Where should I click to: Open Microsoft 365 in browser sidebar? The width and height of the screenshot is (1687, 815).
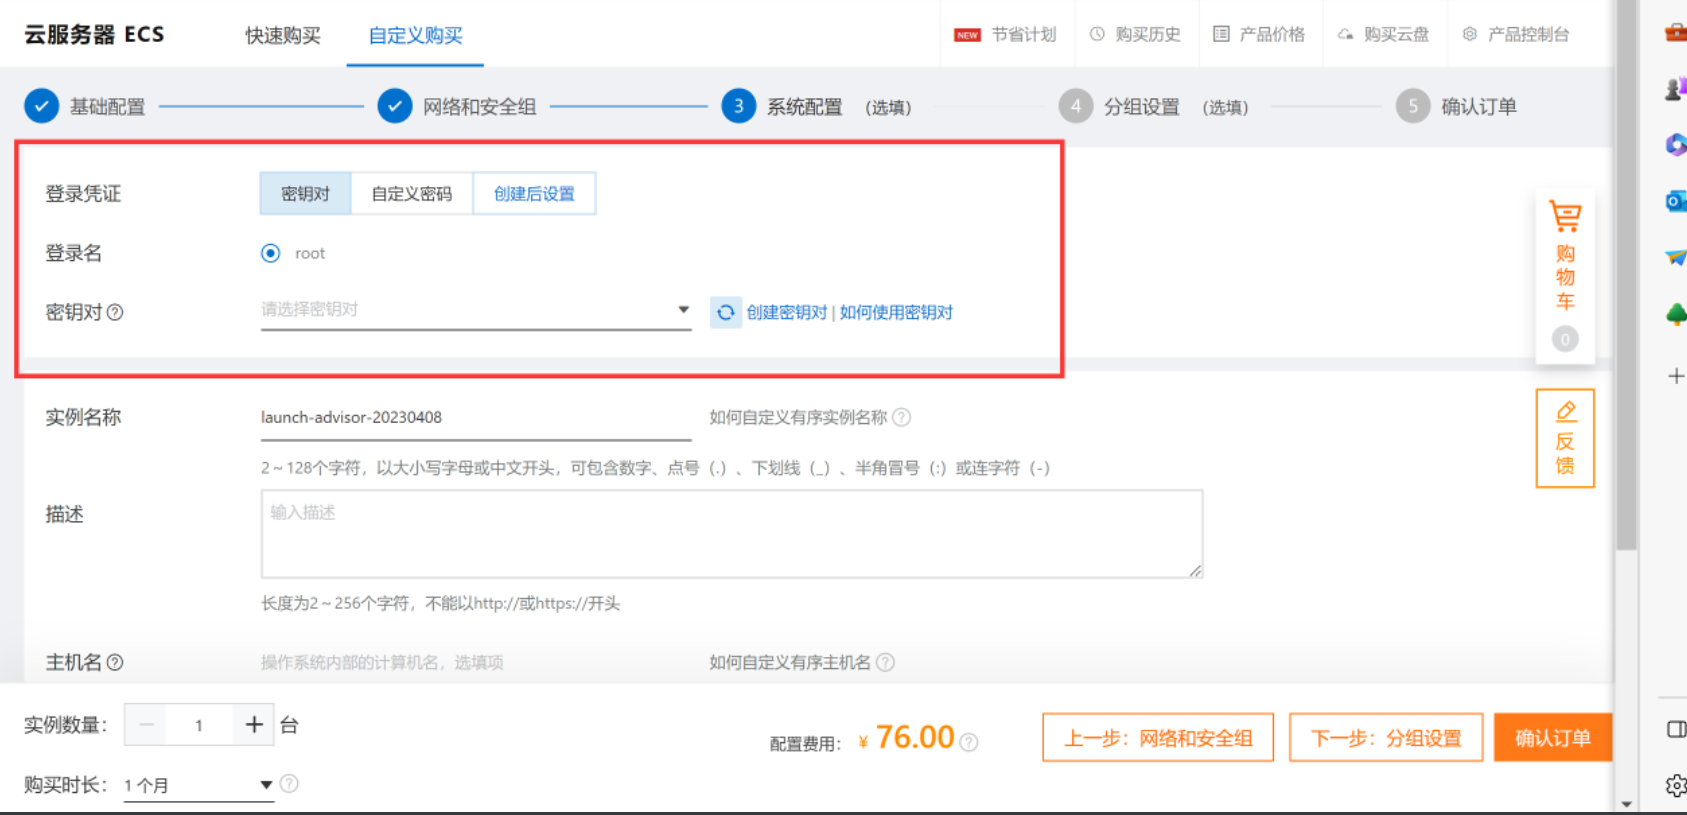pos(1675,145)
